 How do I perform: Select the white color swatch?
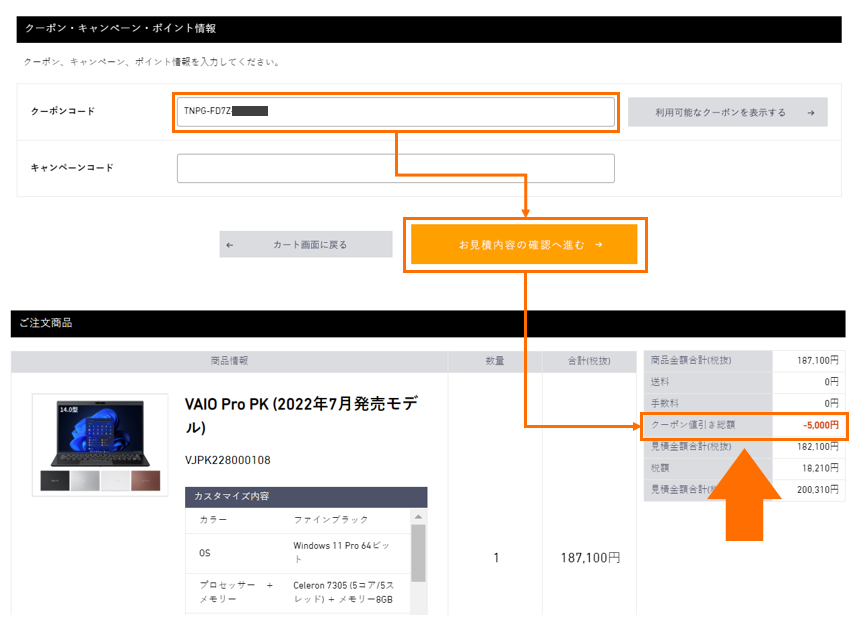click(x=115, y=481)
